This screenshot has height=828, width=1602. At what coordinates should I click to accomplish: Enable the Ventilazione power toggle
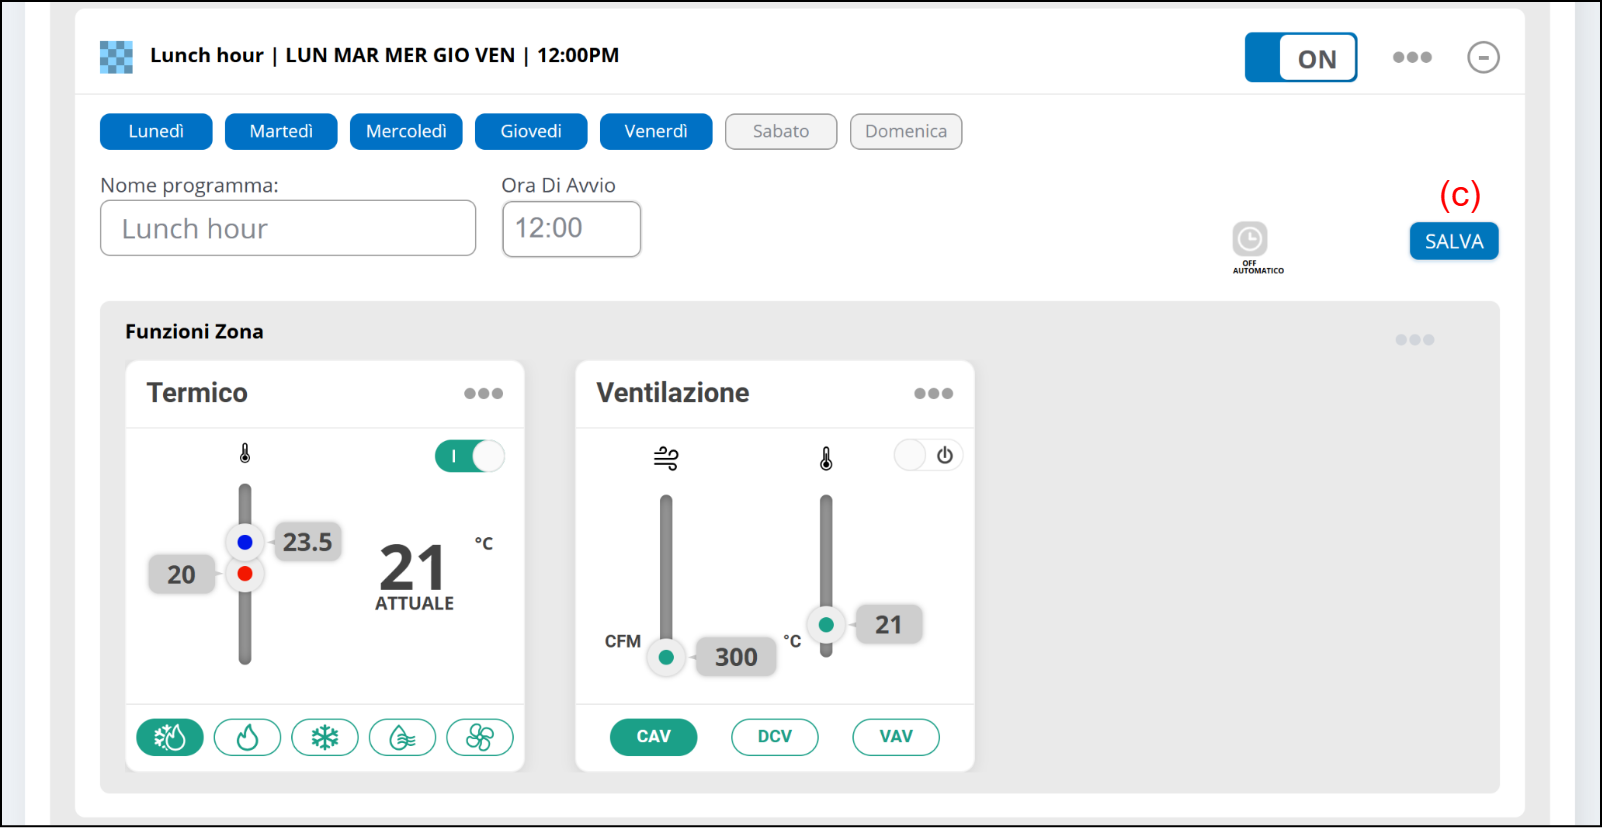pyautogui.click(x=928, y=456)
